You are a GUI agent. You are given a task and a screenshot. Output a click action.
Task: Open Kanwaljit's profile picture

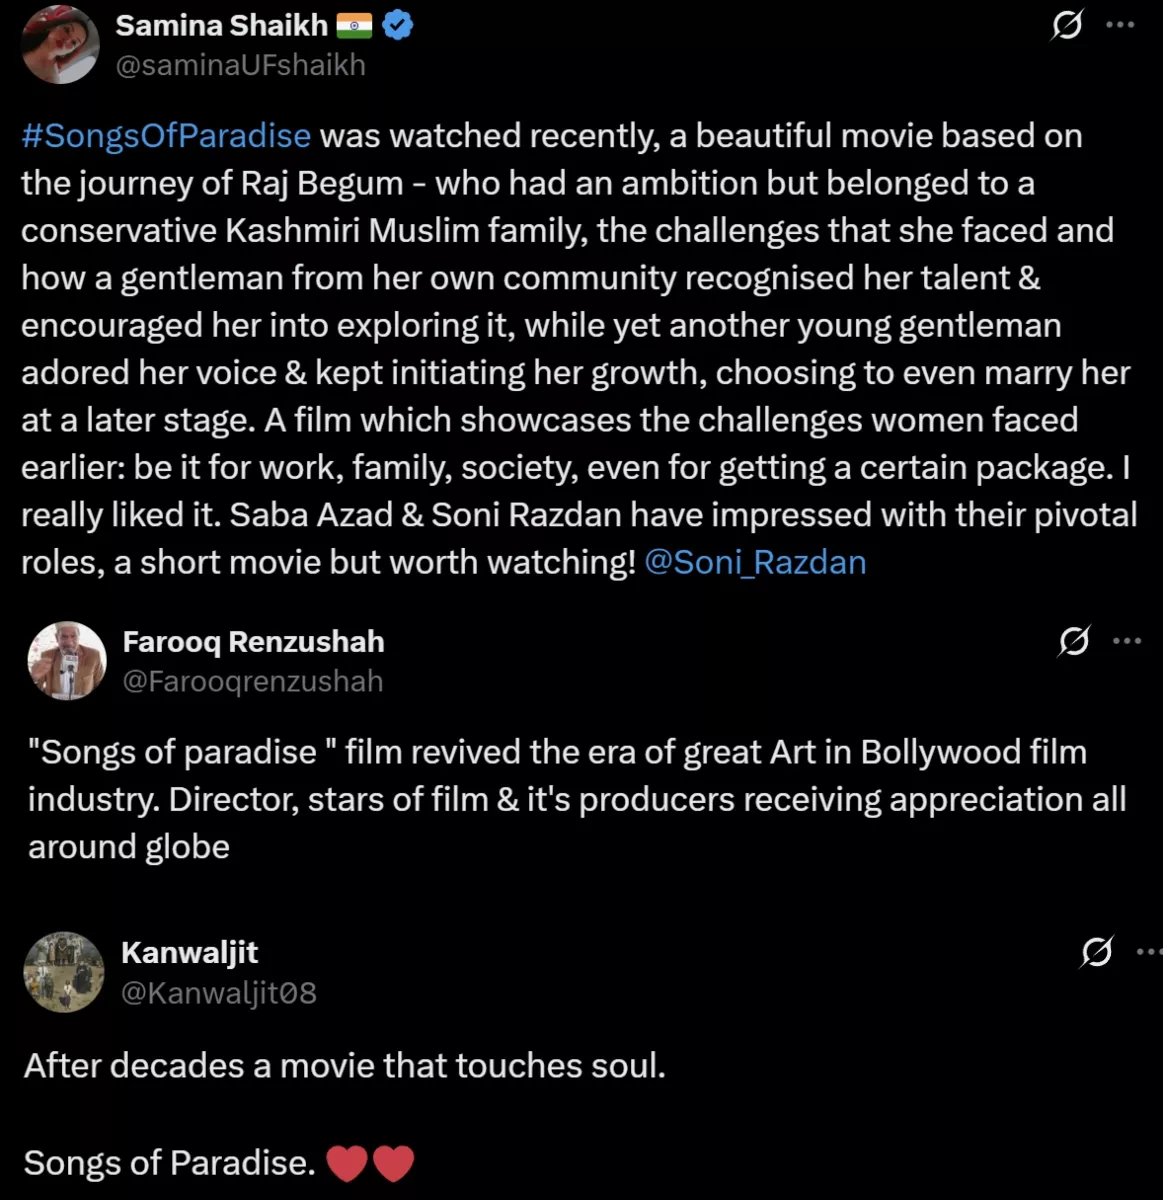(x=64, y=972)
